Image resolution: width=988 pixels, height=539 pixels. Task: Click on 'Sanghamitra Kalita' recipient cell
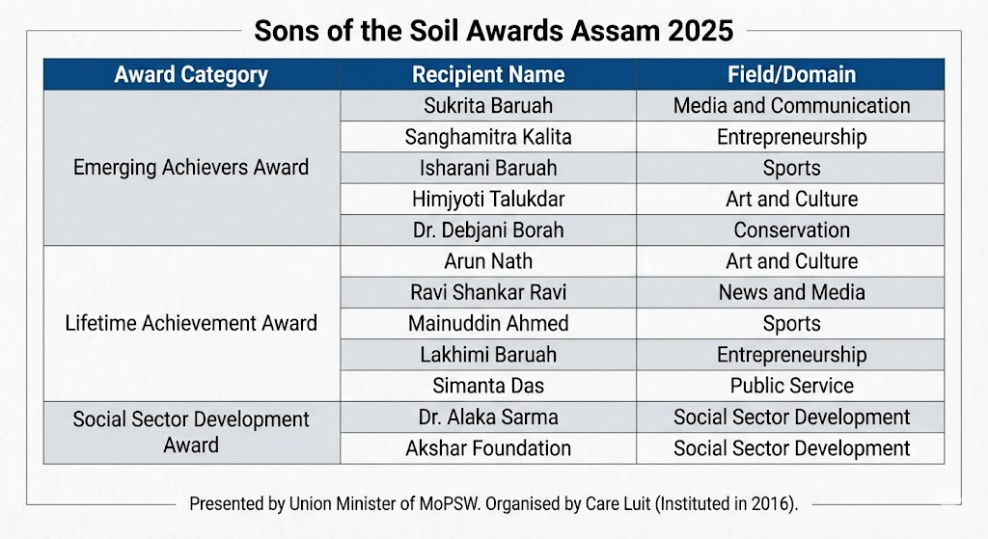[488, 137]
